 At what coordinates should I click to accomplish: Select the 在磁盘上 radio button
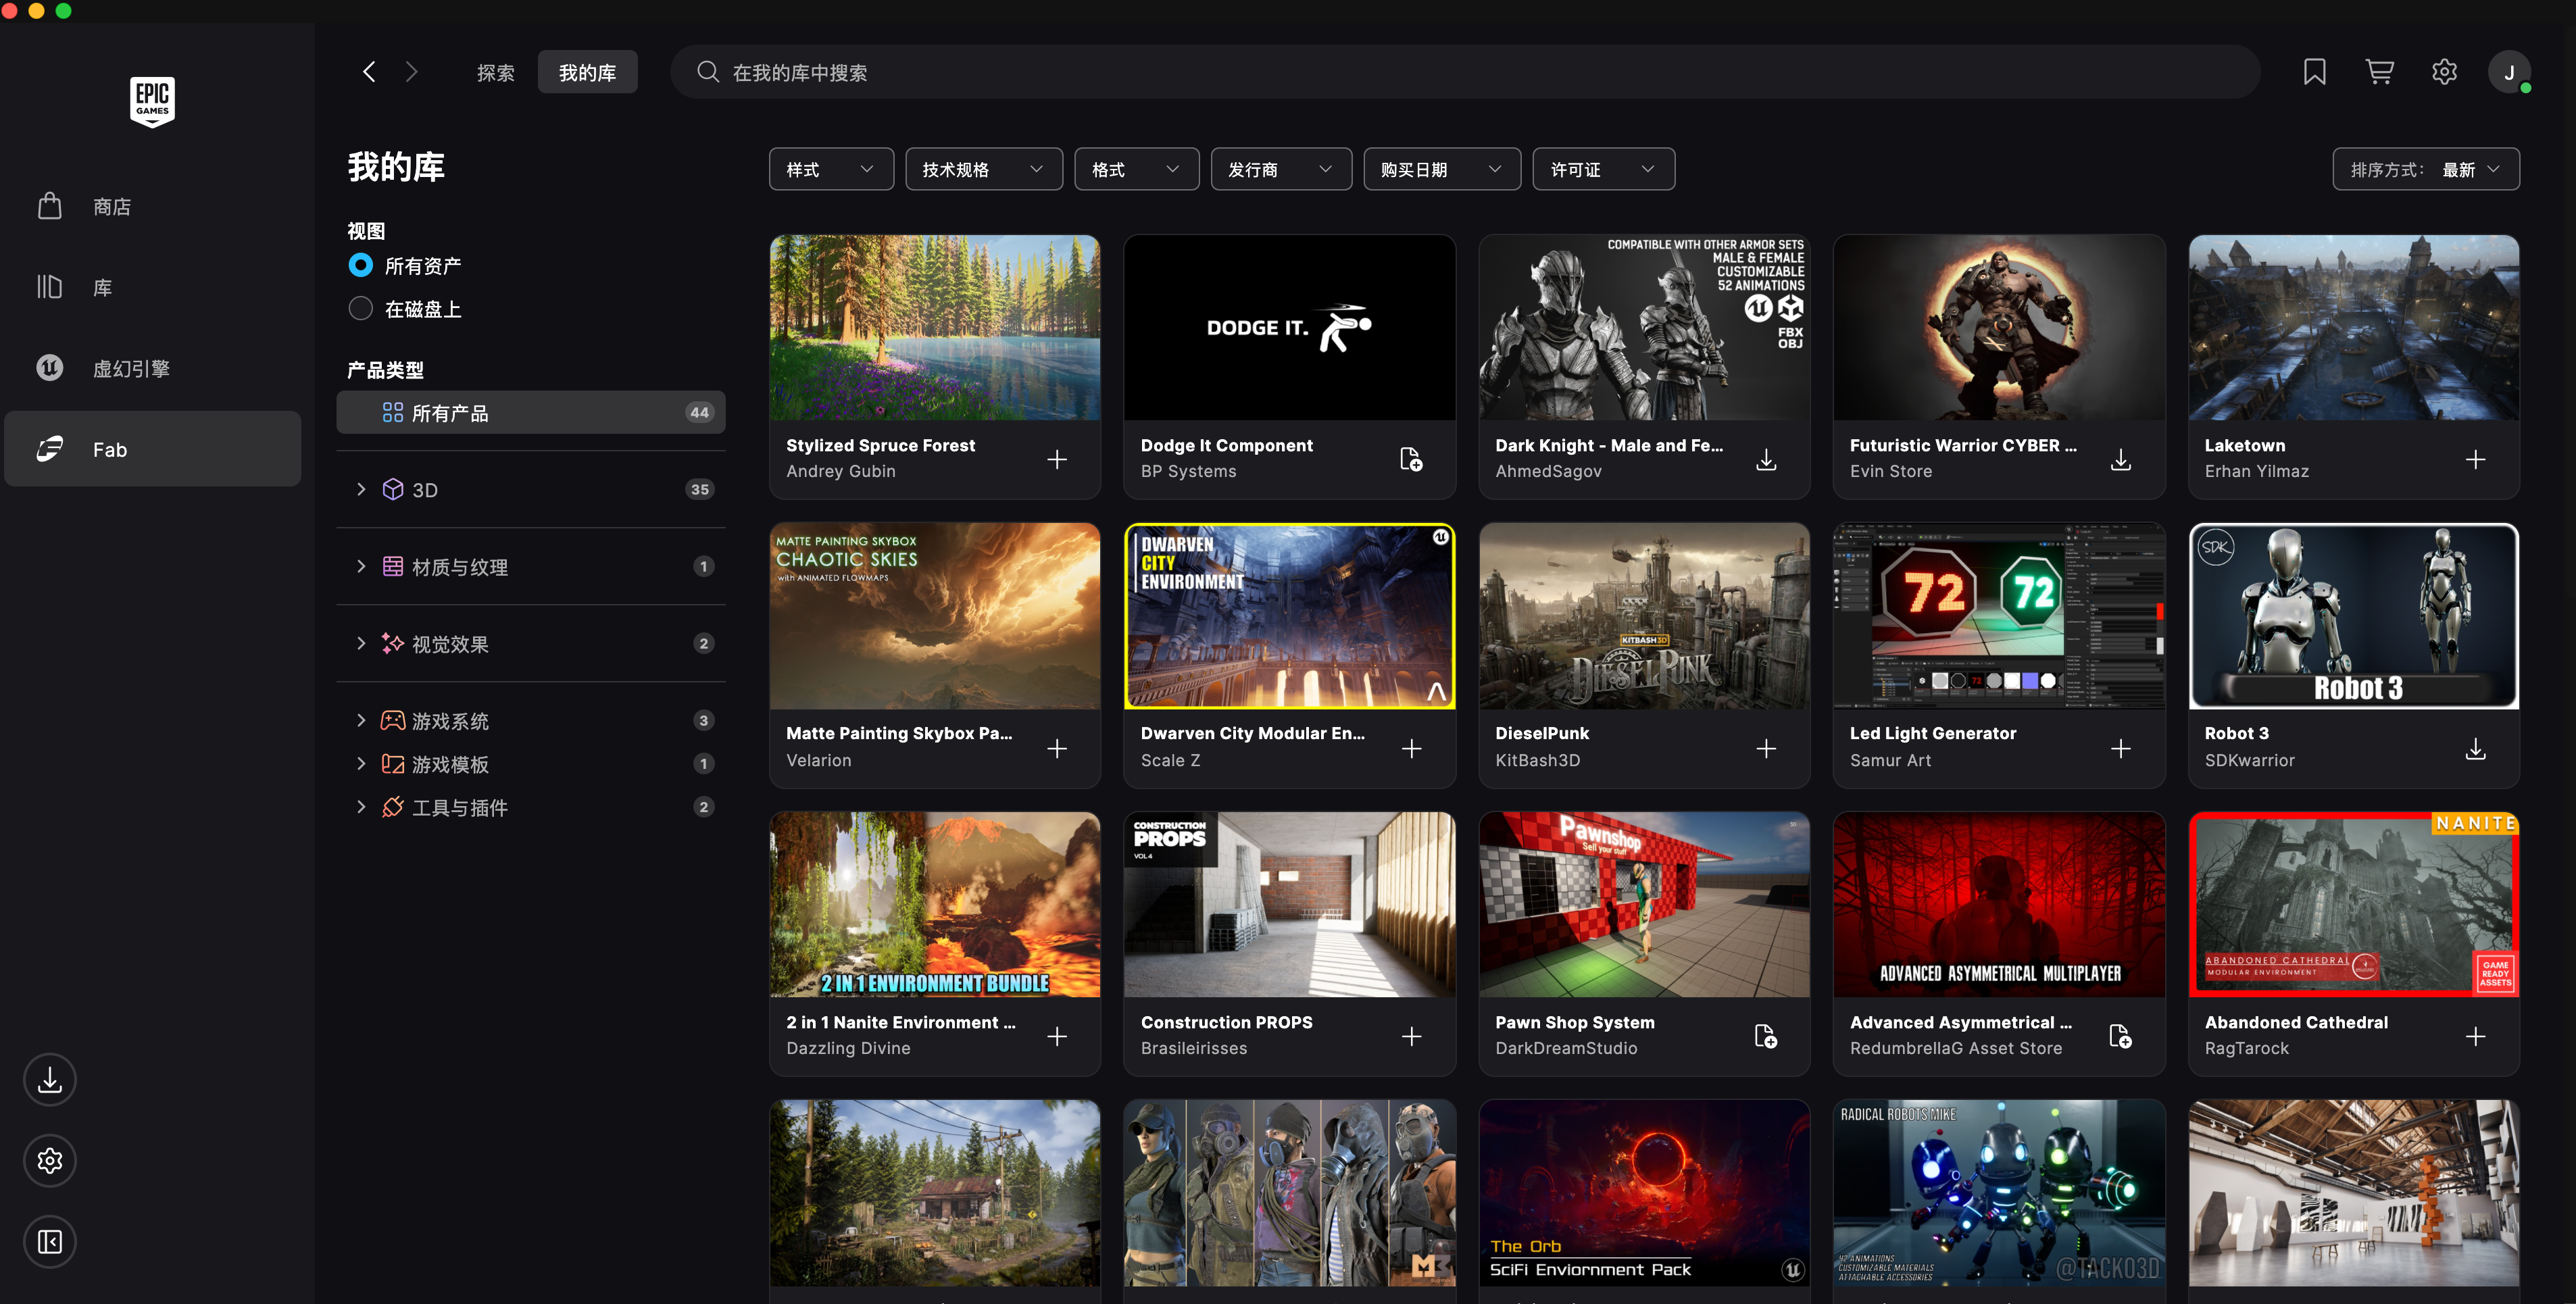click(x=361, y=309)
